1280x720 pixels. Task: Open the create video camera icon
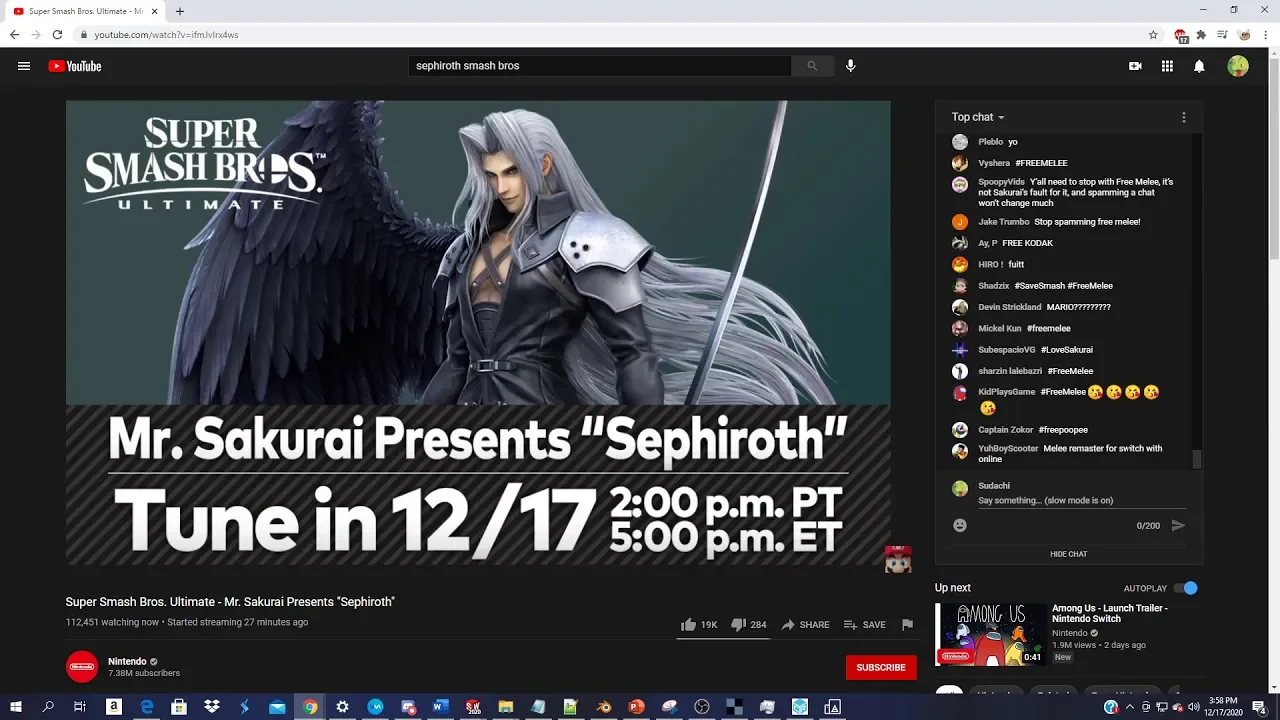1135,66
